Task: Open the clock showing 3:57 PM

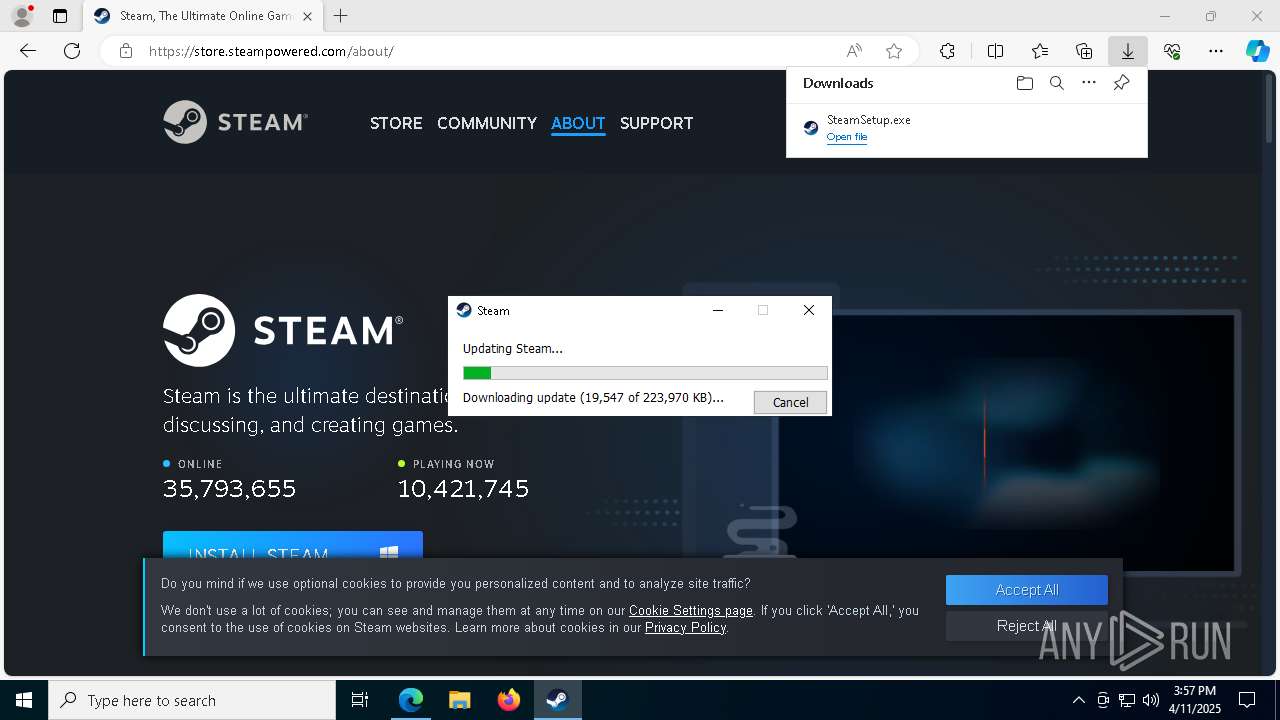Action: point(1197,700)
